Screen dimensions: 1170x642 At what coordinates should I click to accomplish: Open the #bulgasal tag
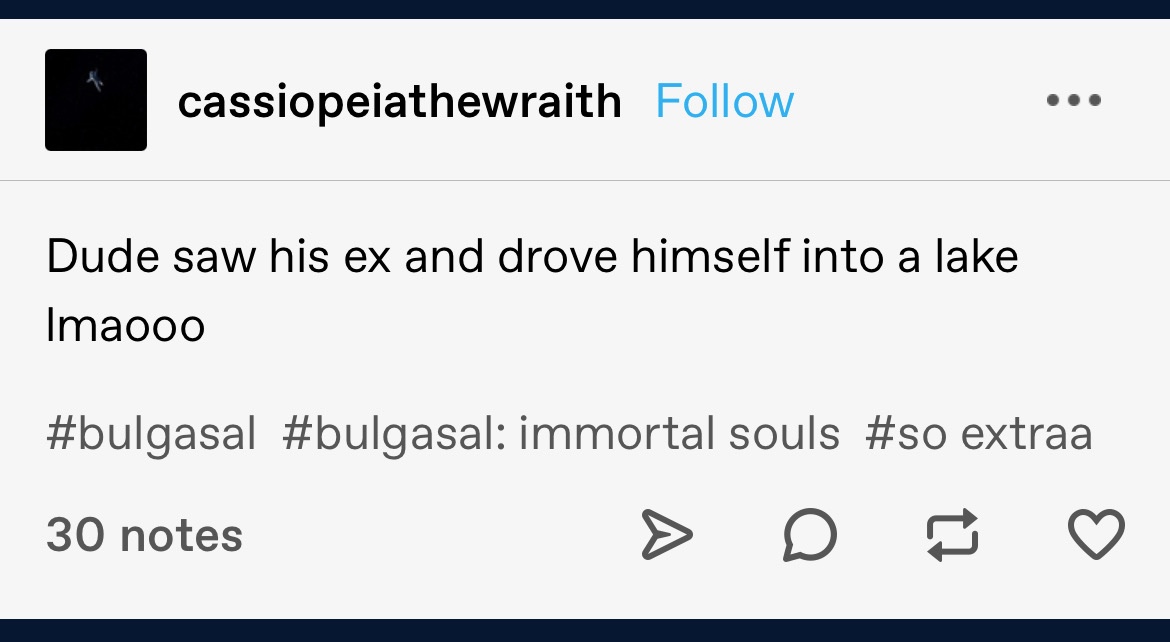(151, 434)
